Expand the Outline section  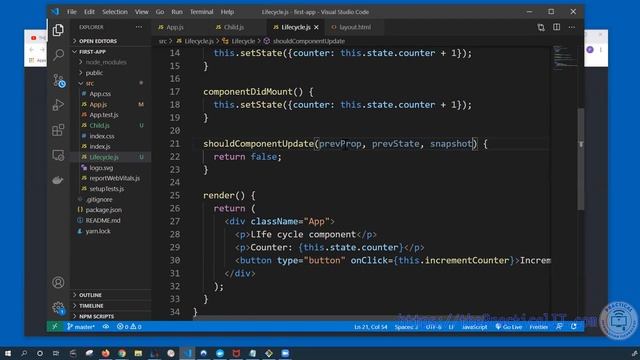pos(111,295)
